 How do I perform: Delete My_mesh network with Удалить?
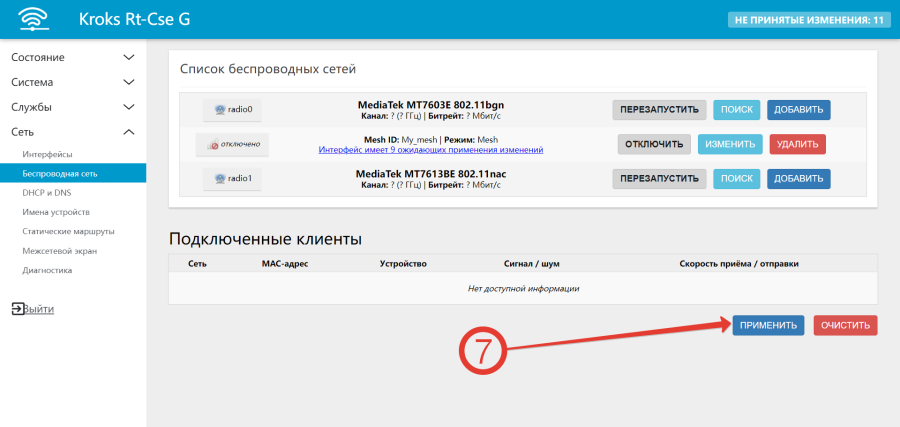[797, 144]
